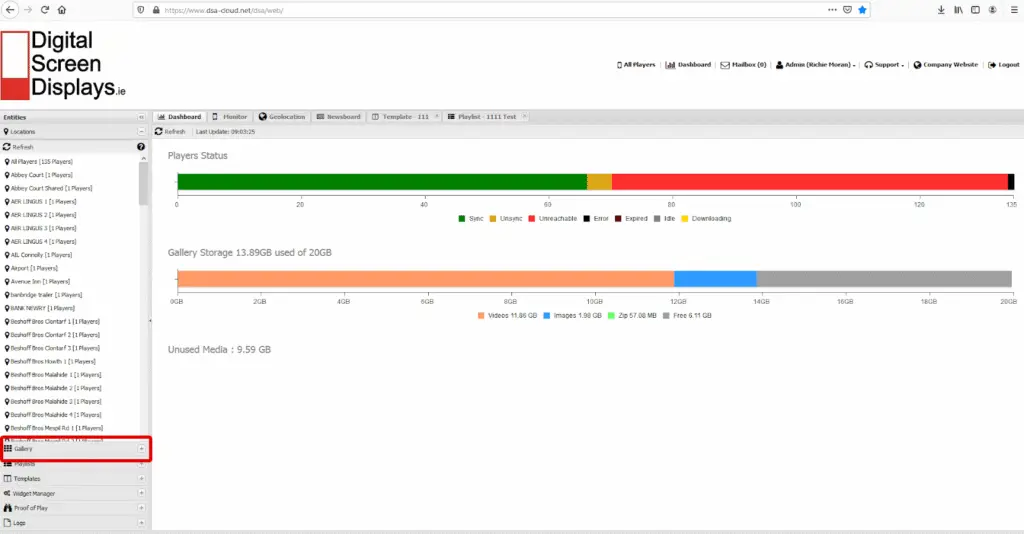Toggle the Unreachable legend entry

[x=552, y=219]
